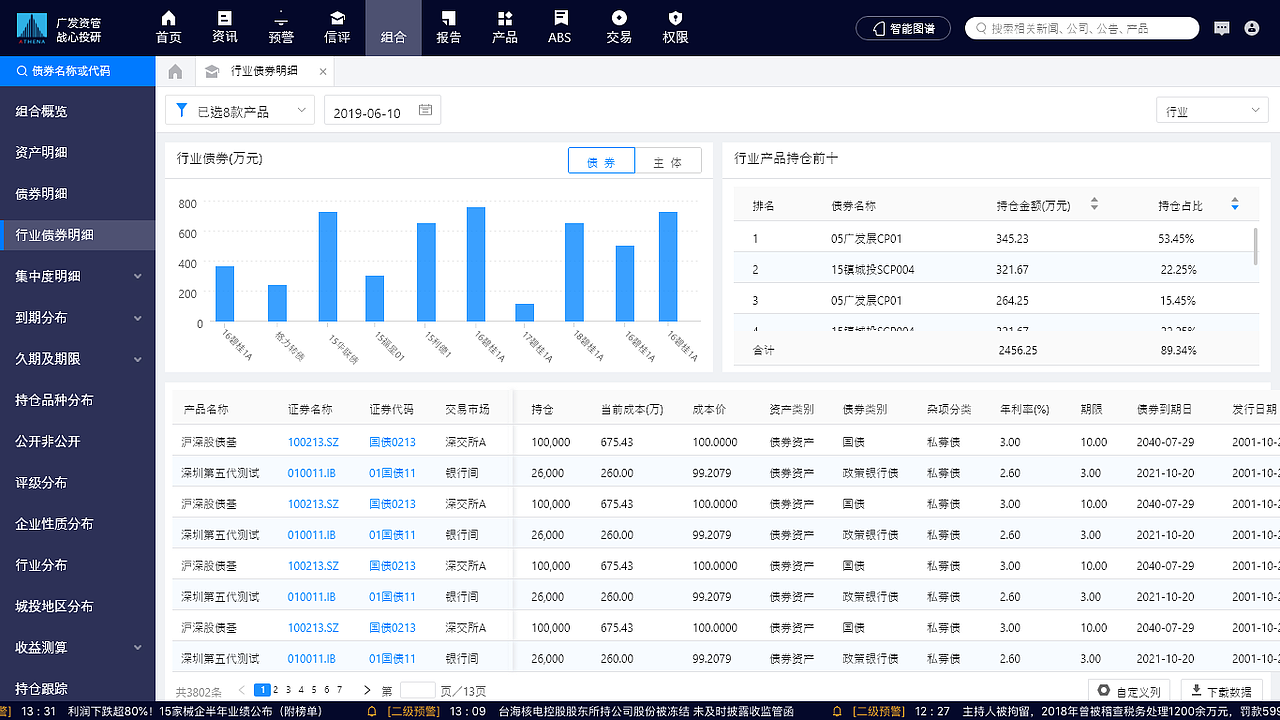Switch the chart to 主体 view

[668, 161]
